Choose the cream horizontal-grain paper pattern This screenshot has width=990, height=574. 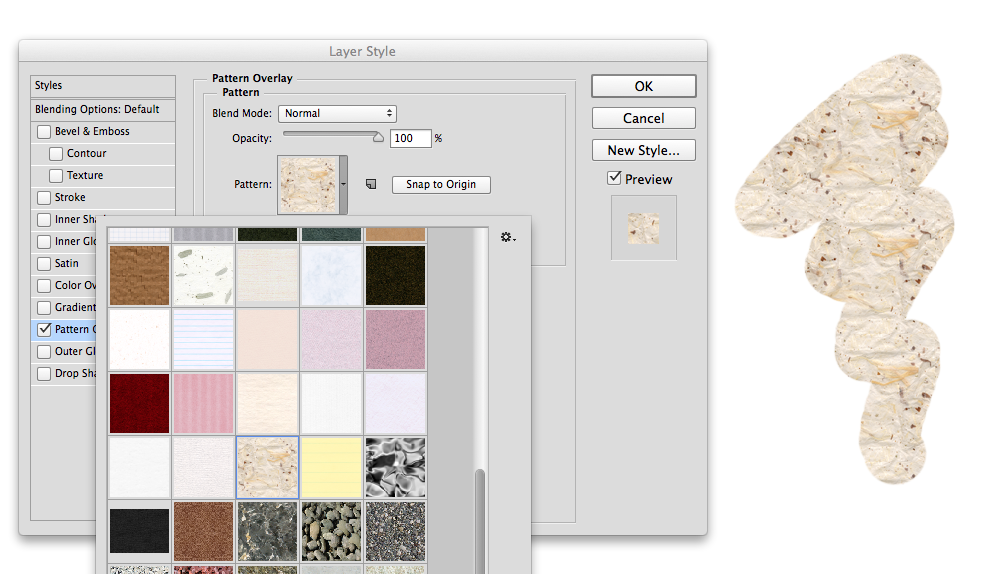pyautogui.click(x=268, y=404)
